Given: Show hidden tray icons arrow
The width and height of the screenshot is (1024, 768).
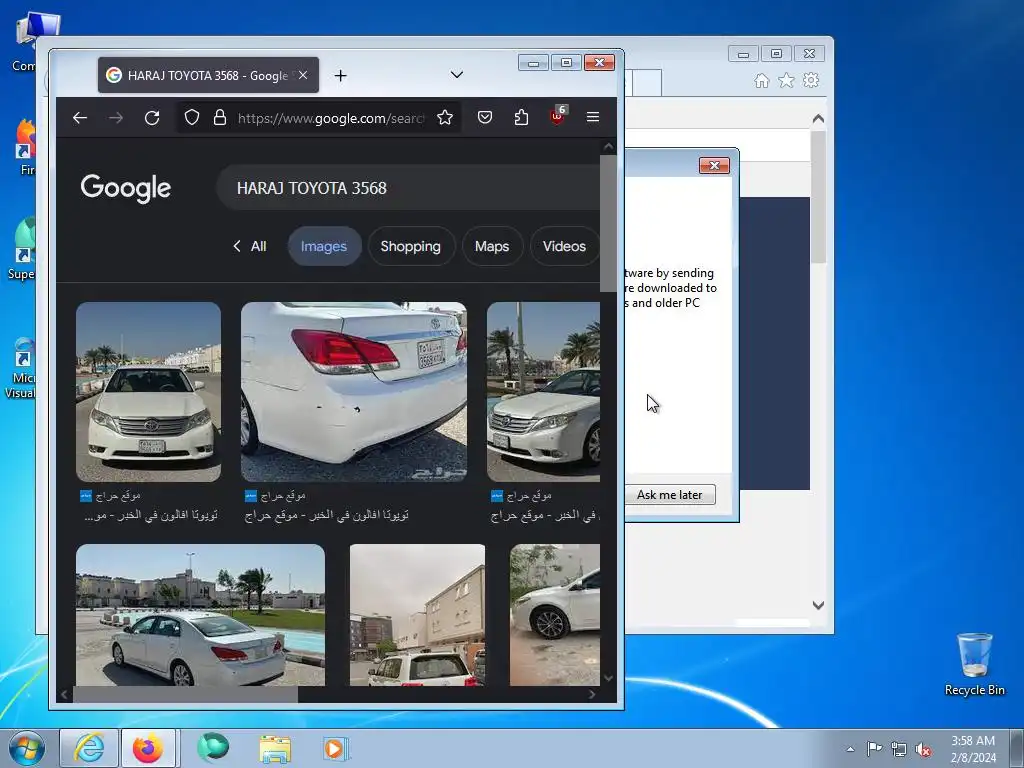Looking at the screenshot, I should pos(850,749).
